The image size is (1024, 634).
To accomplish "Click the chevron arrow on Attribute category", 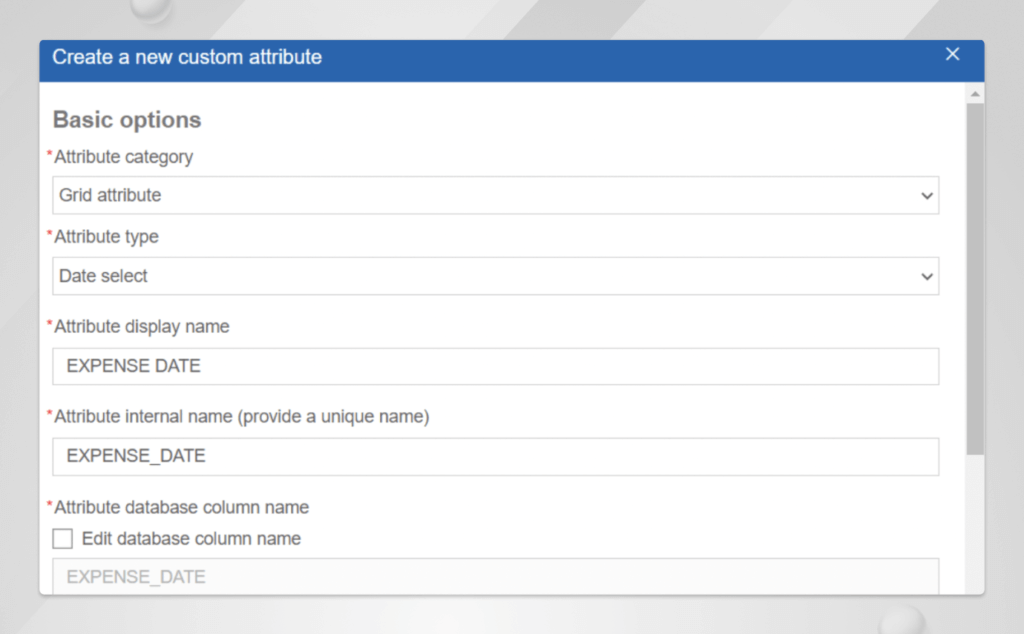I will [926, 196].
